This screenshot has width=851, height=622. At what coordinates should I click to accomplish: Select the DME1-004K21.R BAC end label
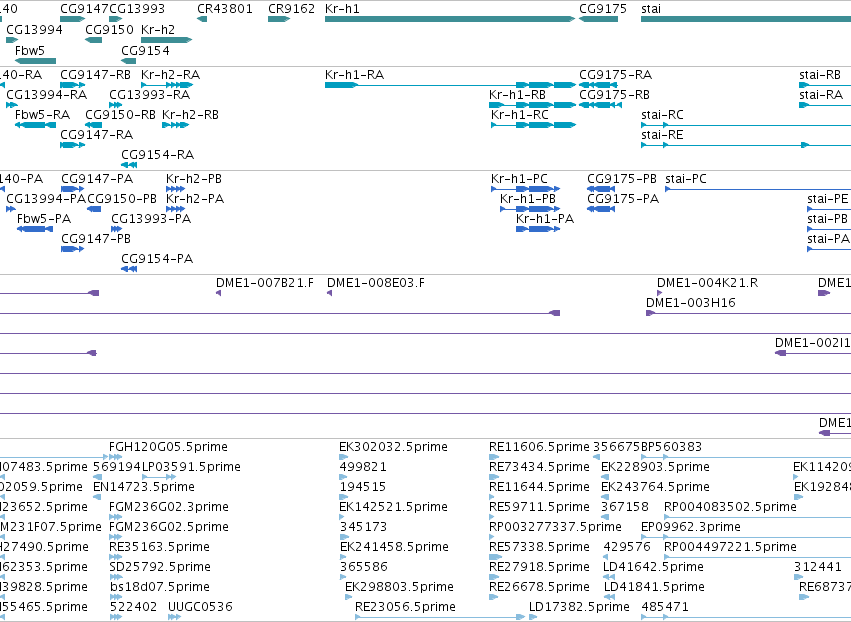click(708, 283)
